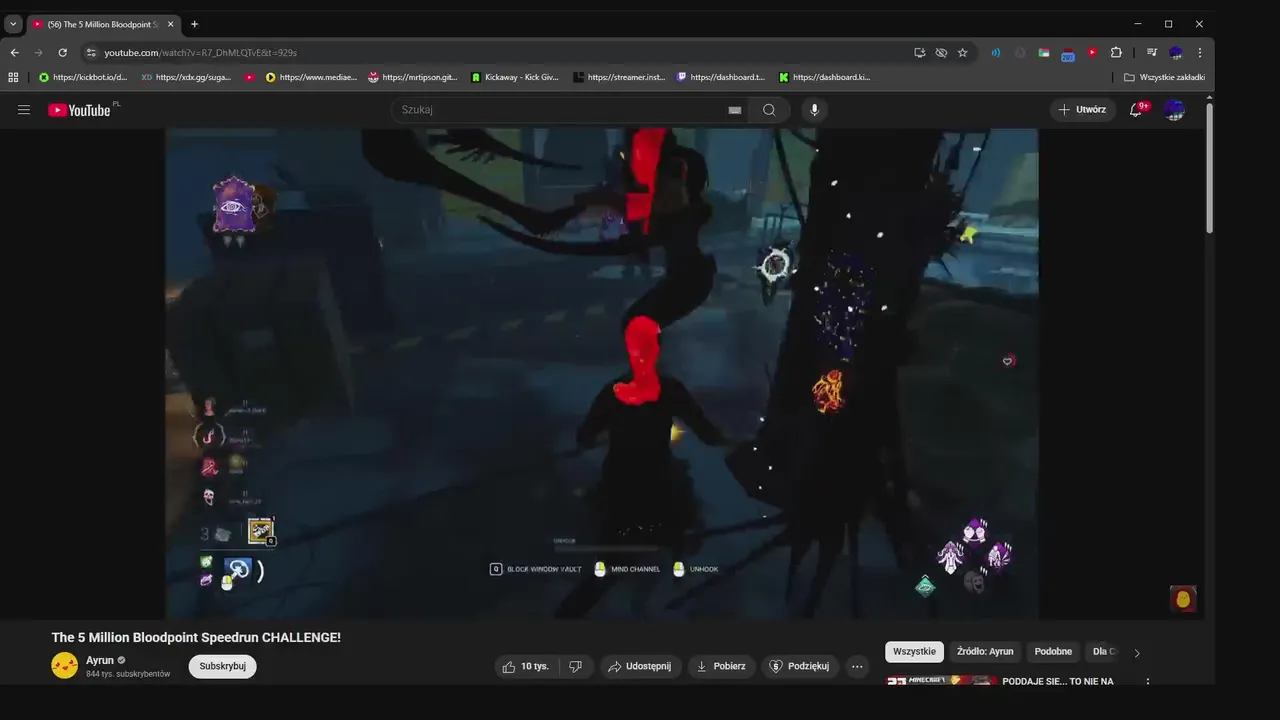Select the Wszystkie chip

point(914,652)
